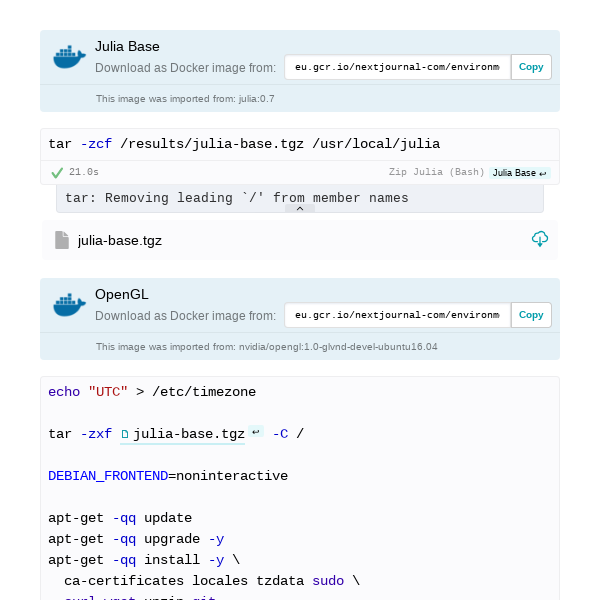The width and height of the screenshot is (600, 600).
Task: Select the OpenGL environment title
Action: click(122, 295)
